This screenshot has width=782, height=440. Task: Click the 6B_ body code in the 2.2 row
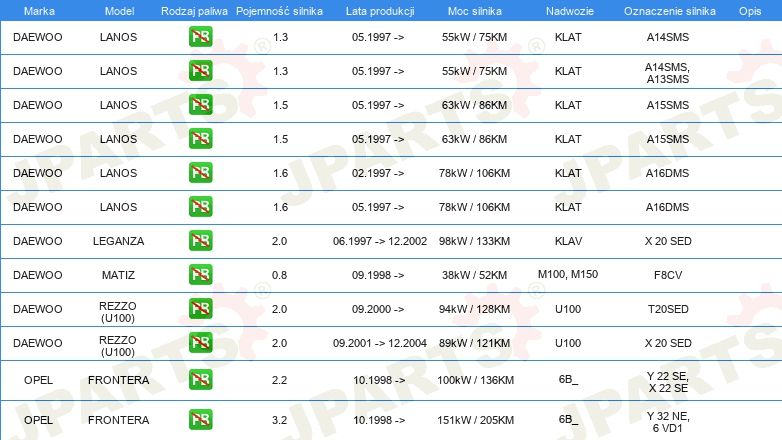568,379
